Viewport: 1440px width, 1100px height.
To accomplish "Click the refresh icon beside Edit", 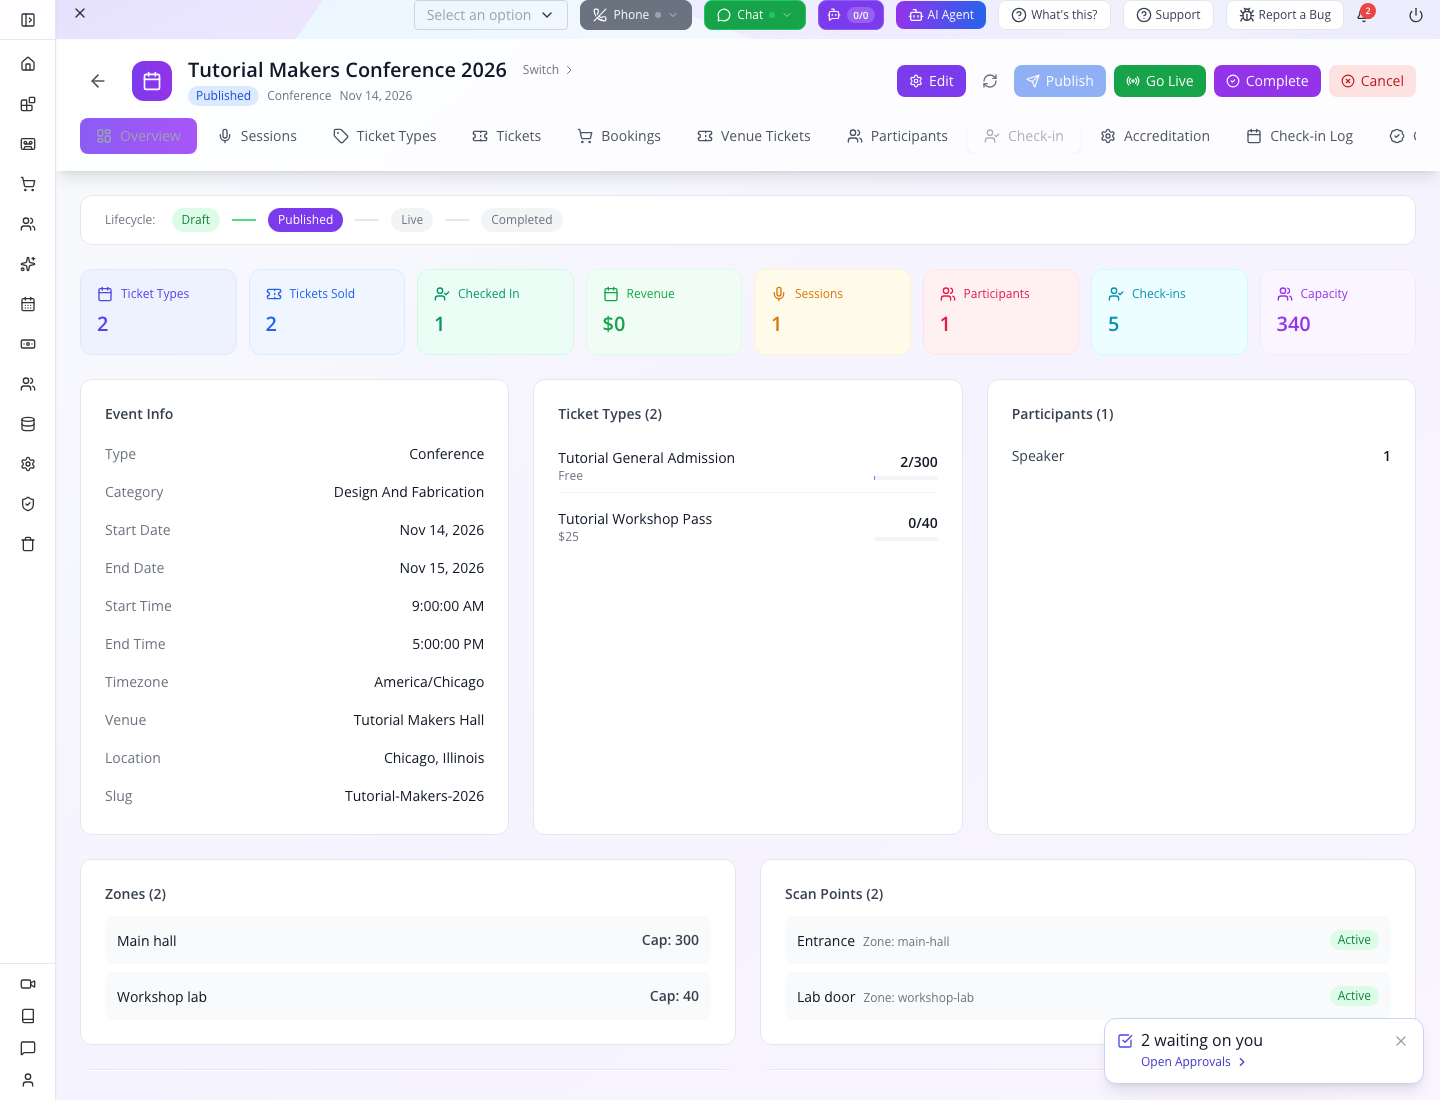I will coord(990,81).
